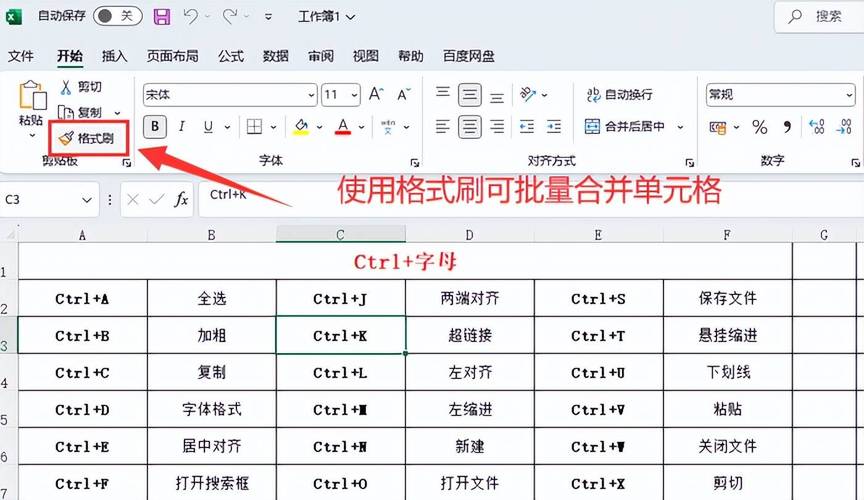
Task: Select cell containing 超链接
Action: (469, 335)
